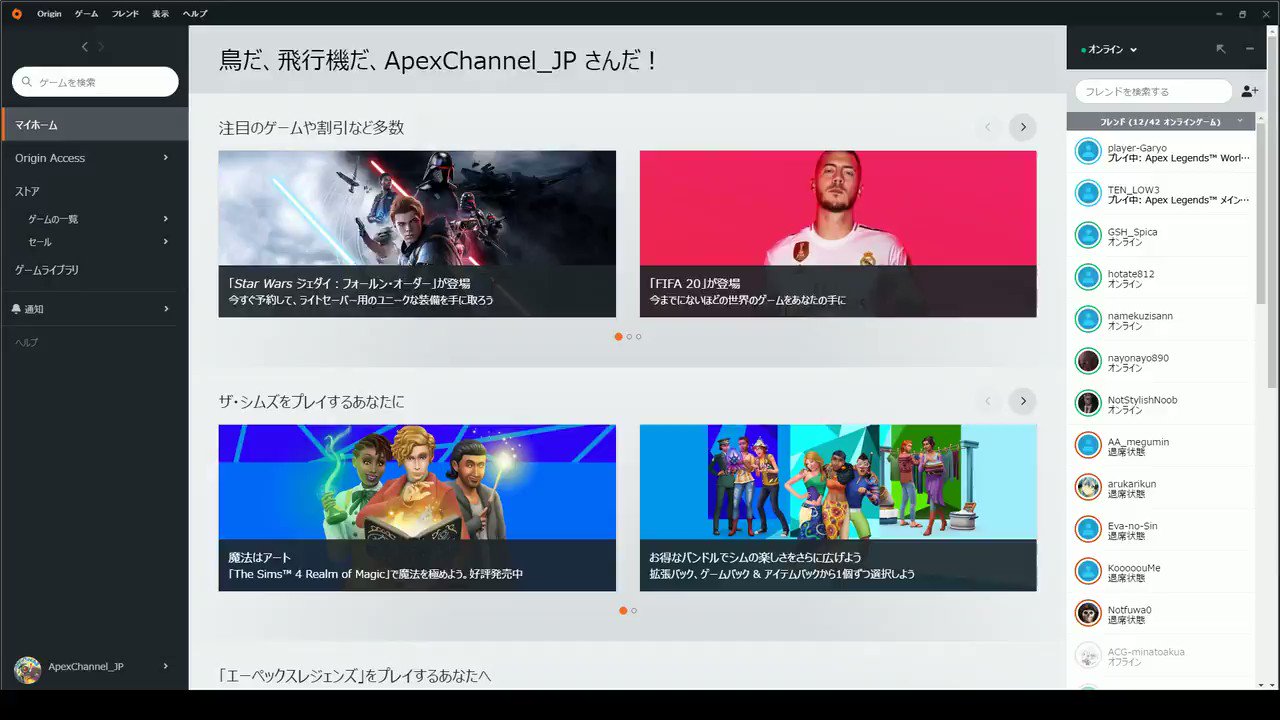This screenshot has height=720, width=1280.
Task: Click the Origin logo icon in title bar
Action: point(16,14)
